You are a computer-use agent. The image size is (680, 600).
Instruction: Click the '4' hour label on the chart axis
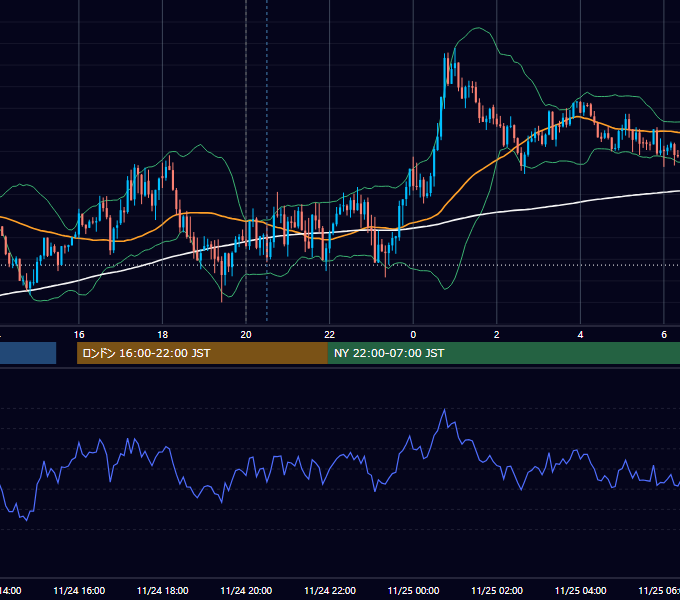(x=580, y=335)
